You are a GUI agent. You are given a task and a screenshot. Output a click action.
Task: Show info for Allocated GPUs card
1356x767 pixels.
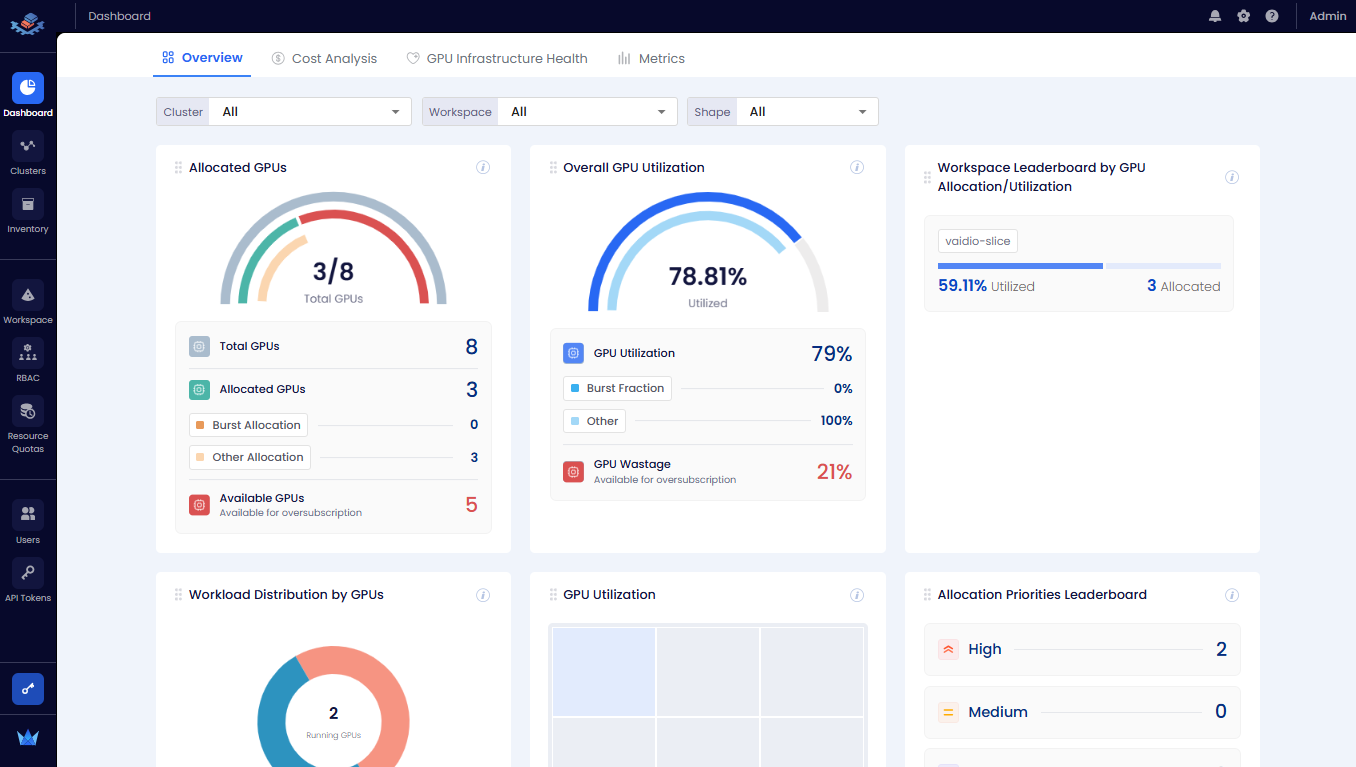(483, 168)
